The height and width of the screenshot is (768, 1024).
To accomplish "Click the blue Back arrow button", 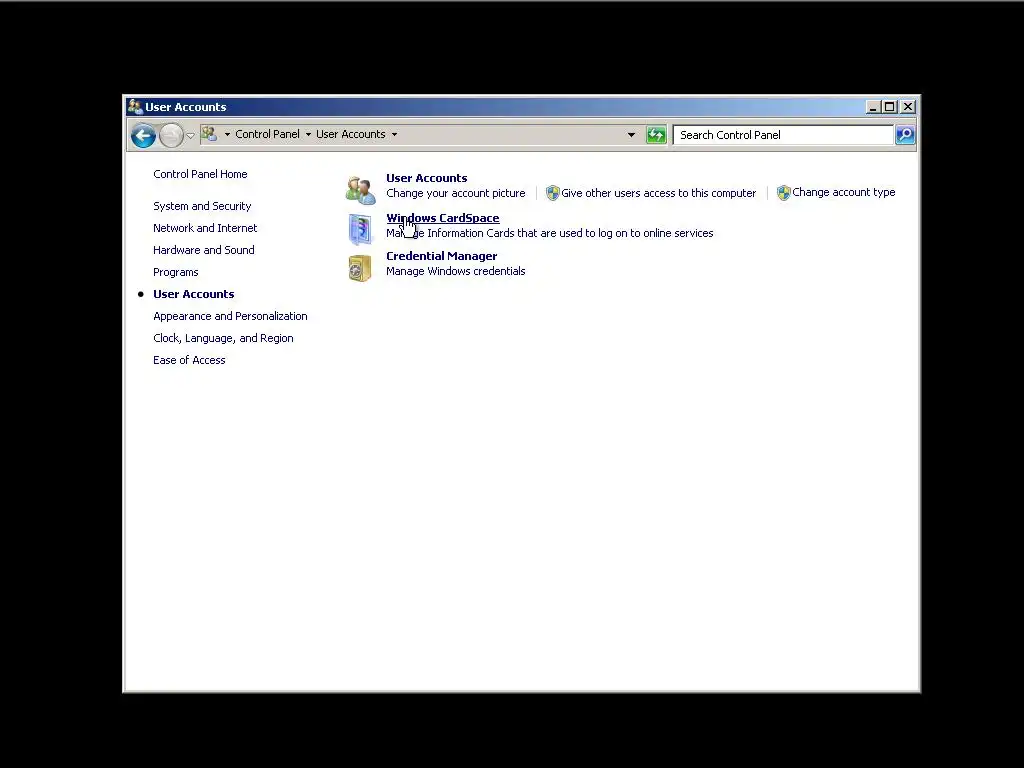I will coord(143,135).
